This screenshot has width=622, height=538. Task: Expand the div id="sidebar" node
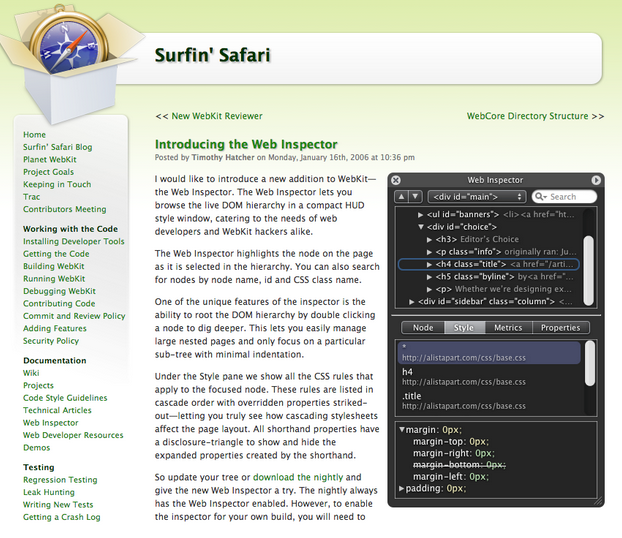coord(412,302)
